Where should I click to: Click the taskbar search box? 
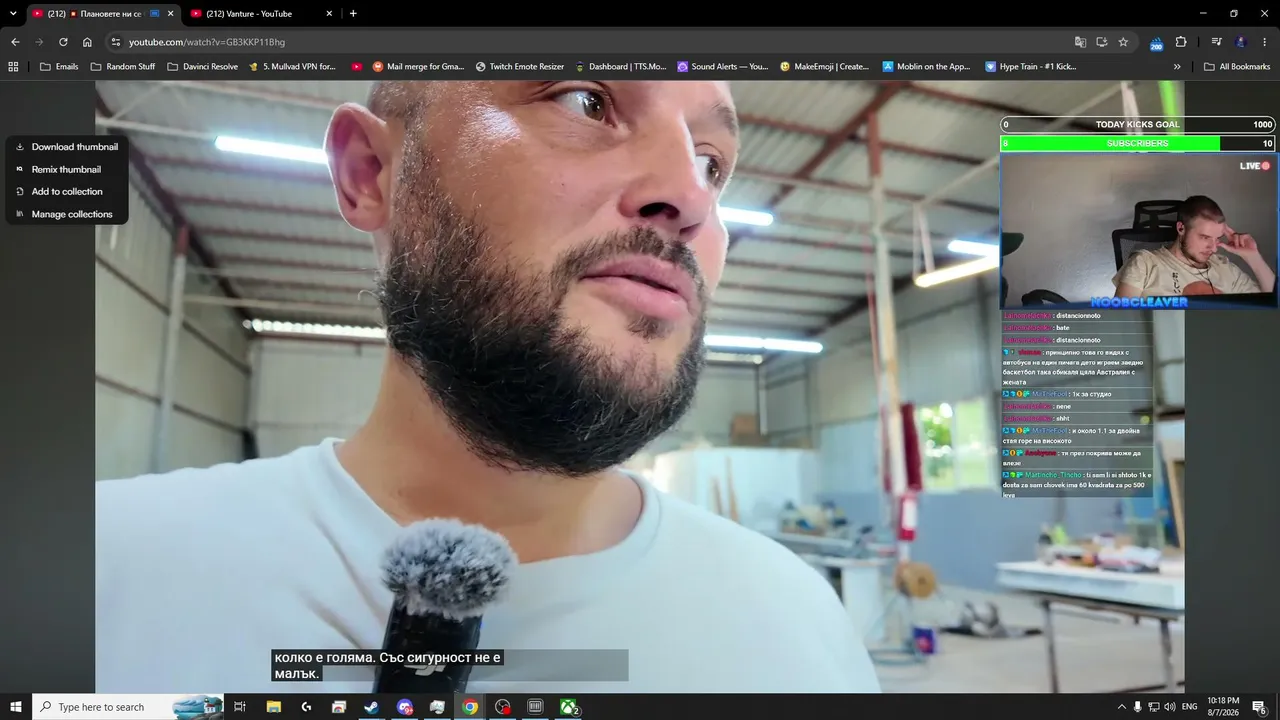(x=128, y=707)
